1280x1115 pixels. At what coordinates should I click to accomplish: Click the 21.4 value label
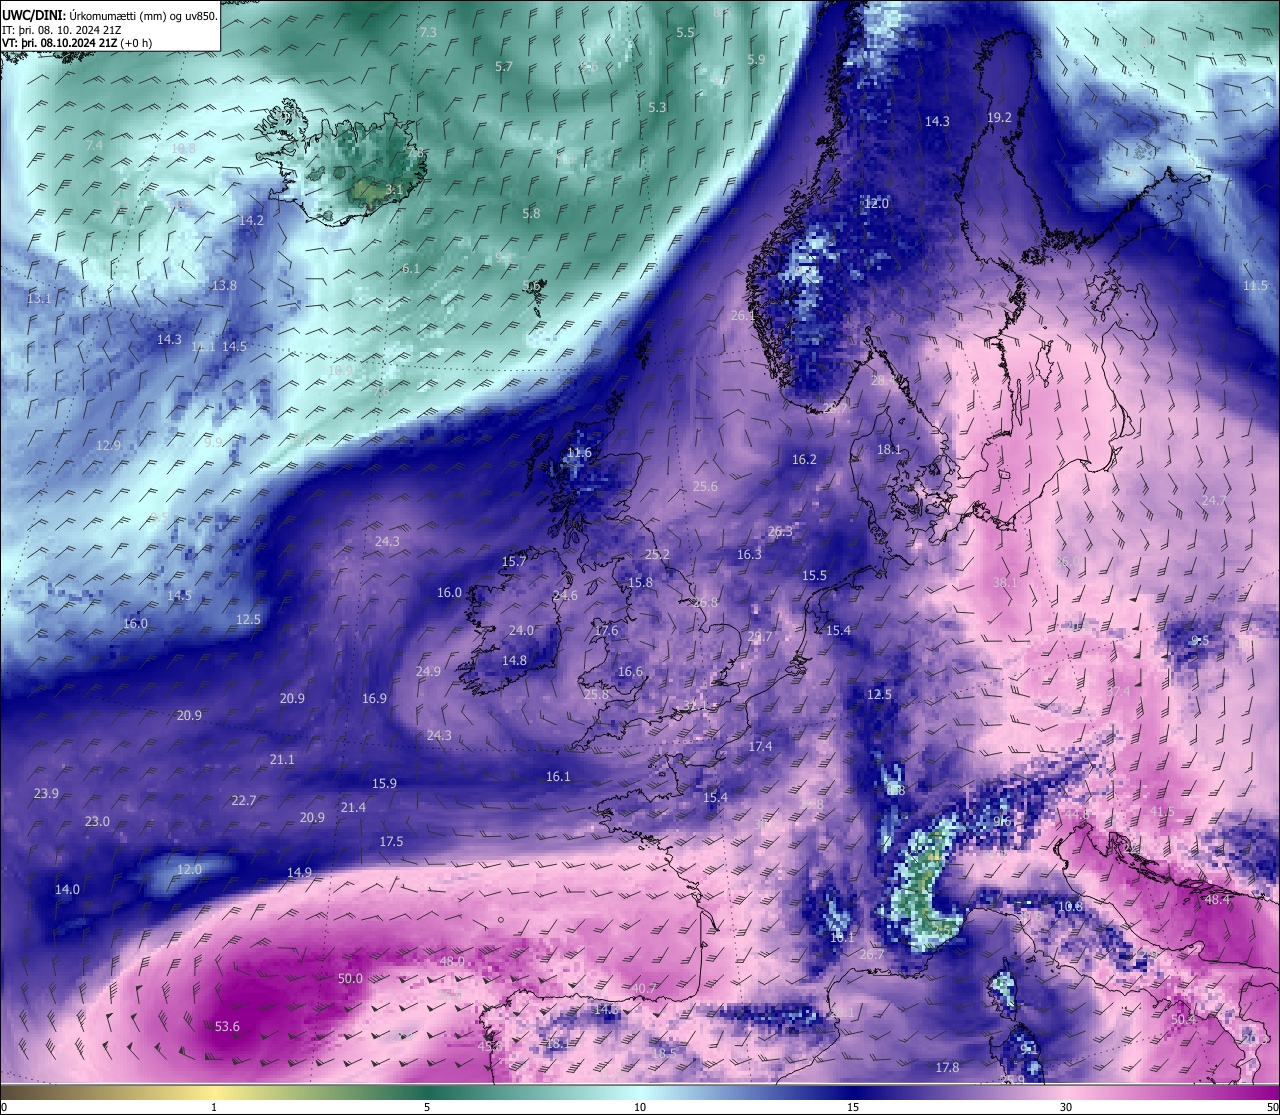tap(353, 807)
